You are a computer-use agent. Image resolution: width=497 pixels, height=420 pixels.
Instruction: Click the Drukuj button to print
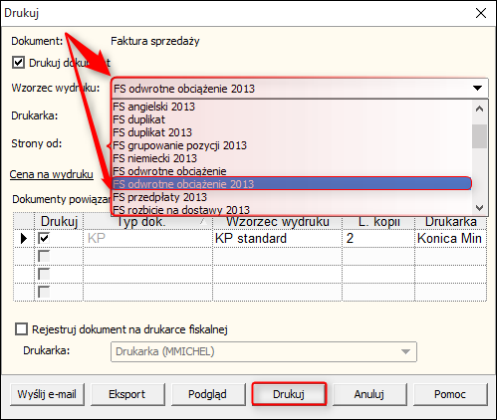289,394
